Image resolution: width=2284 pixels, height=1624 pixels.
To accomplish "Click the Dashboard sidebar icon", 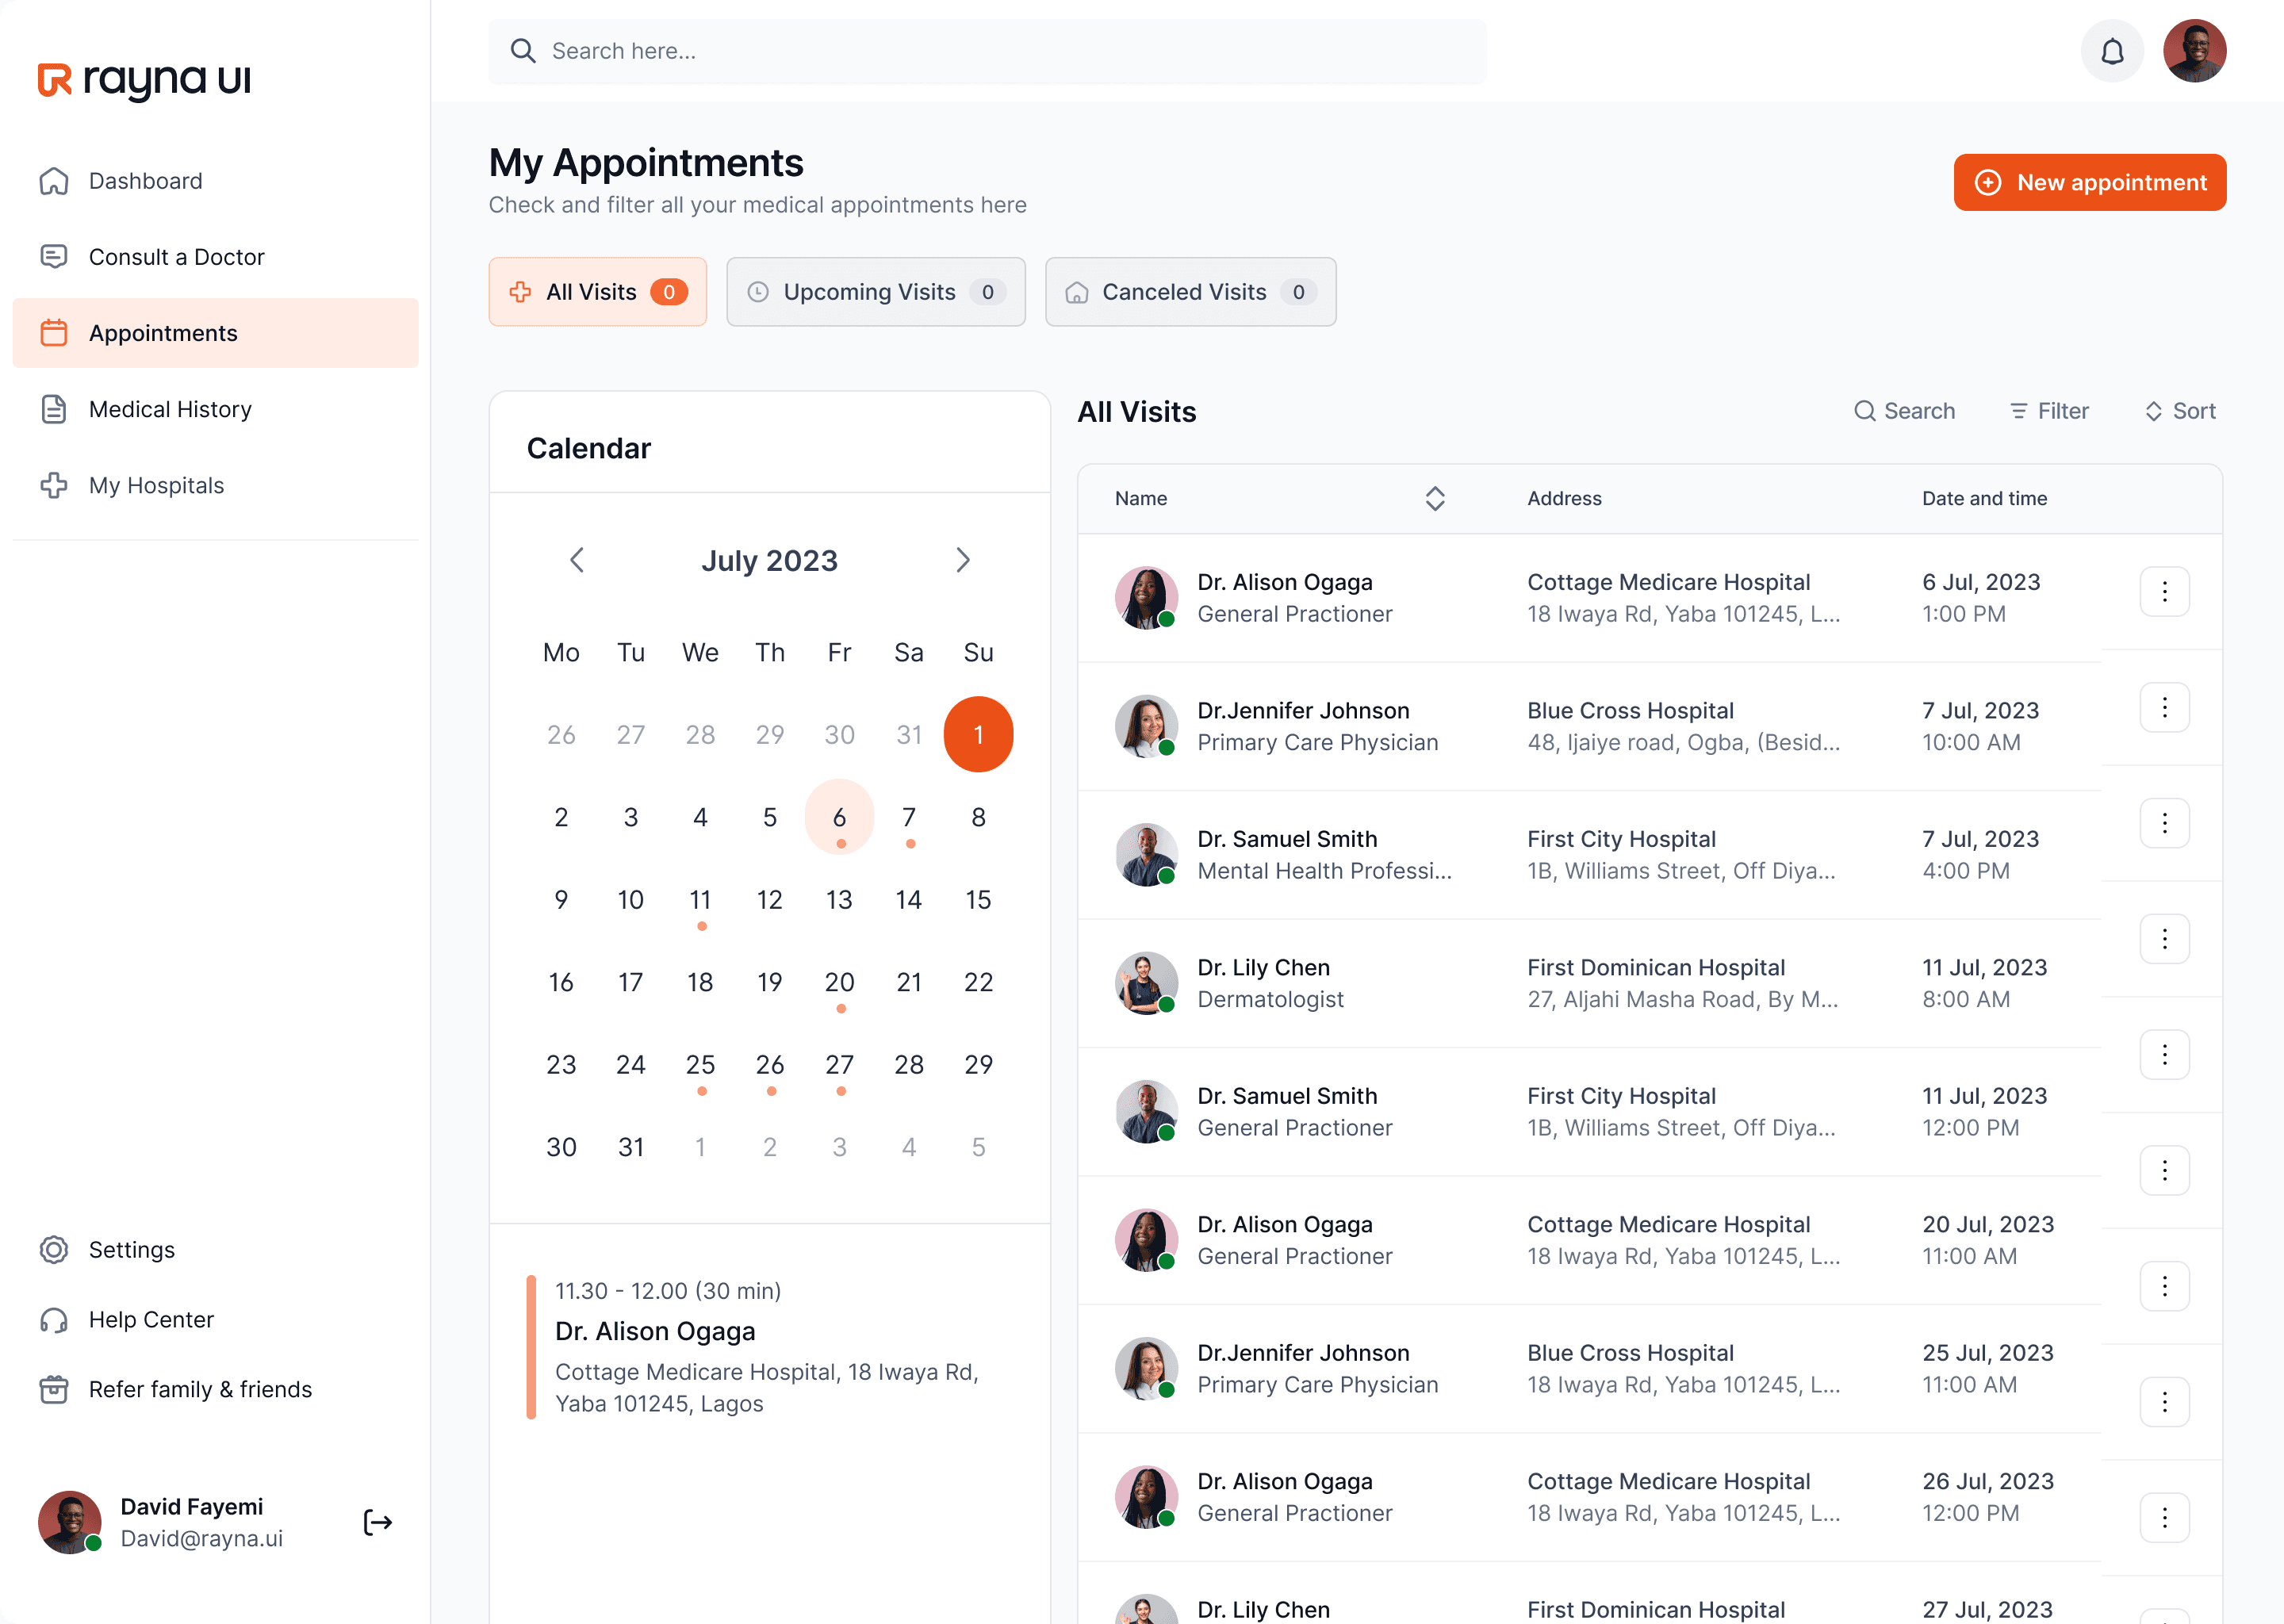I will (x=52, y=181).
